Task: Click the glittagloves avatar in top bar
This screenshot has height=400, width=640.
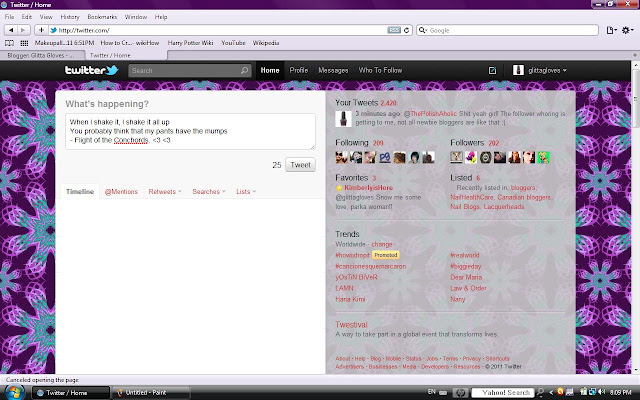Action: (x=518, y=70)
